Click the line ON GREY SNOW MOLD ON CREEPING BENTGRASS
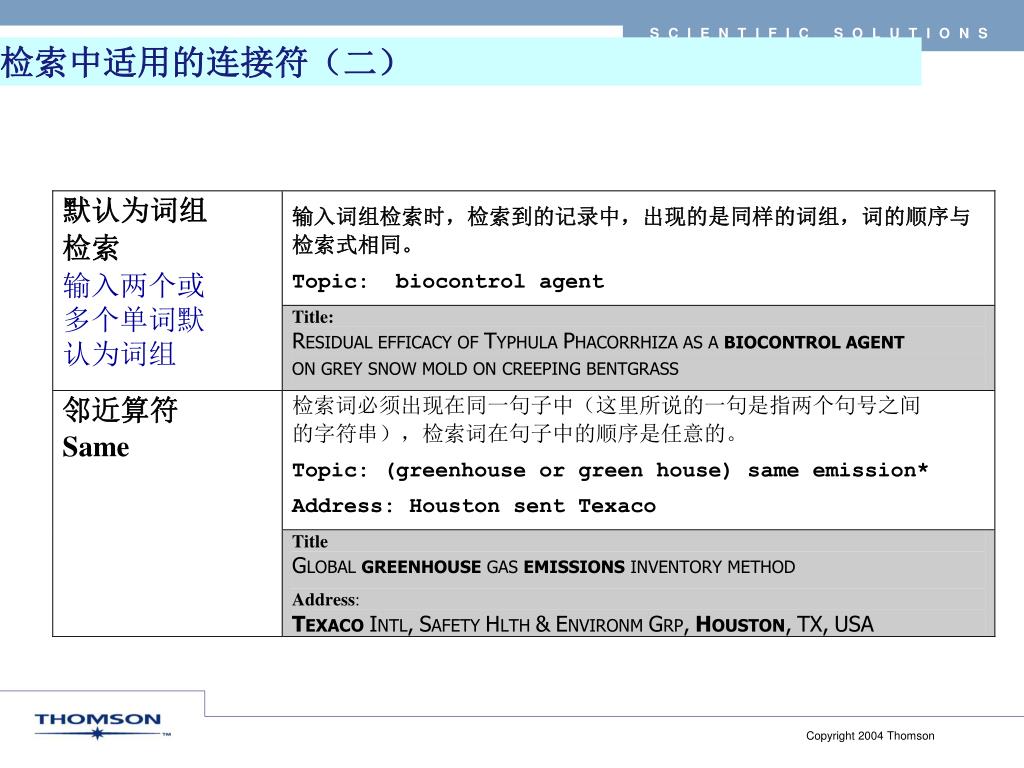Screen dimensions: 1024x768 click(x=485, y=369)
